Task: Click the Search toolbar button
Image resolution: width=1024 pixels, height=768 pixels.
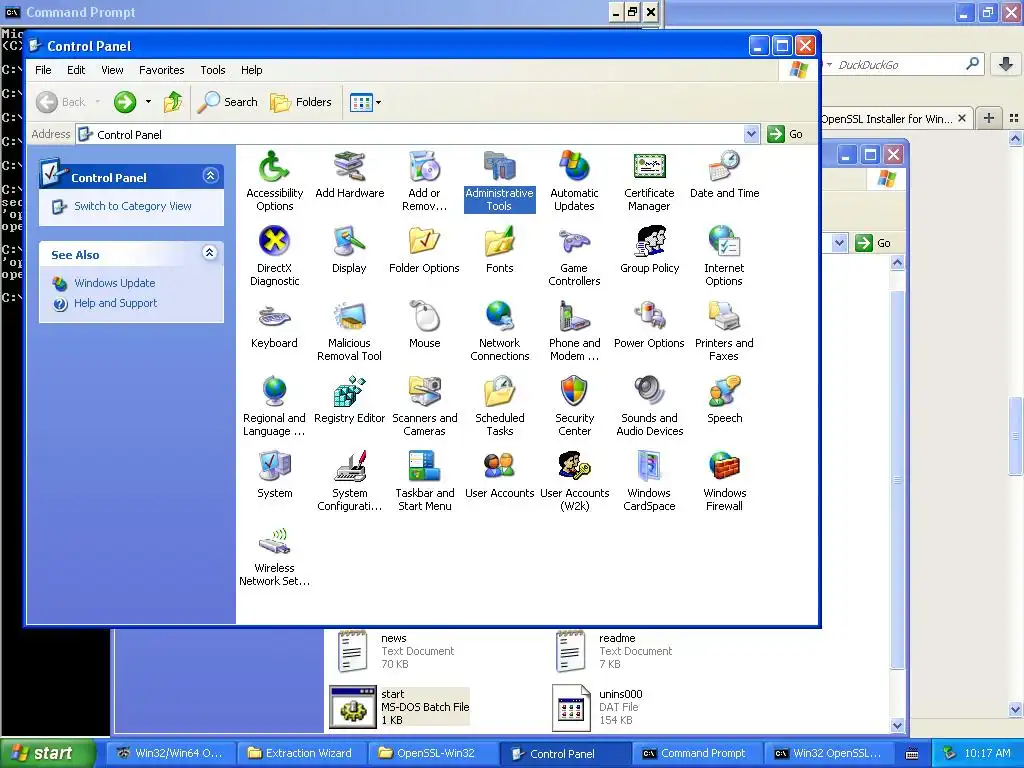Action: 228,102
